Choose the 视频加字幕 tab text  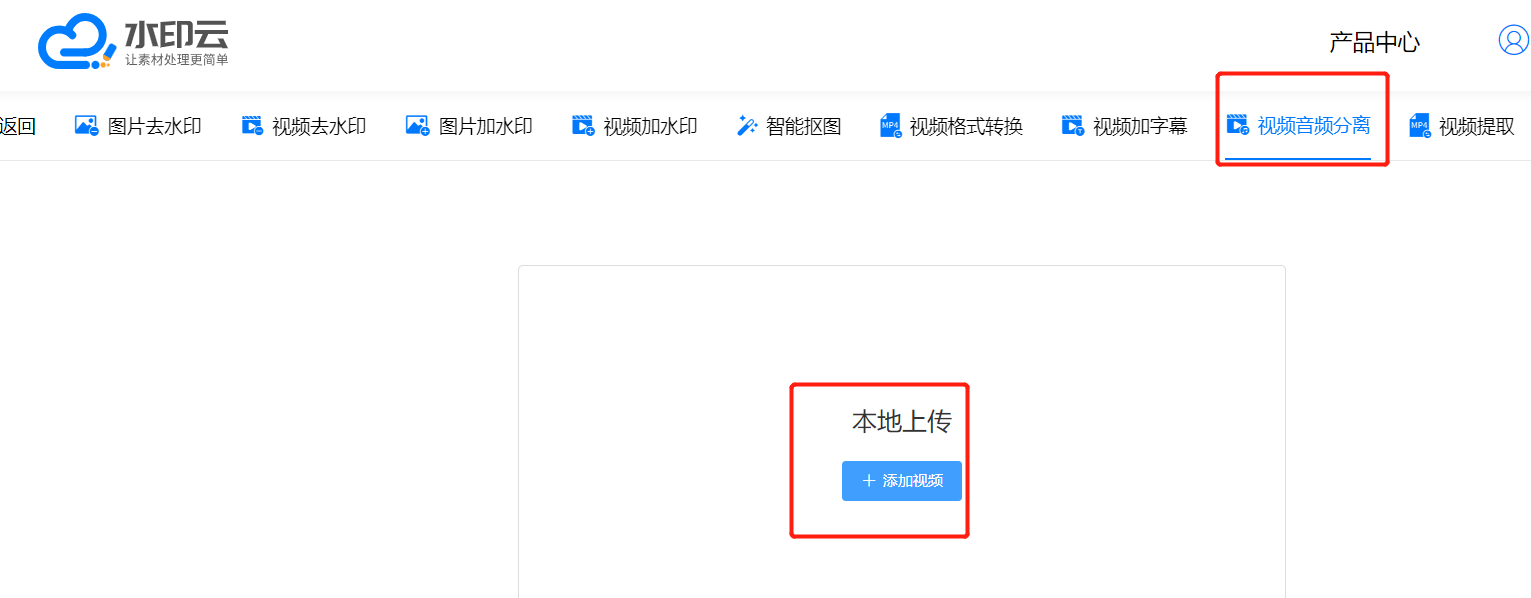(1140, 126)
